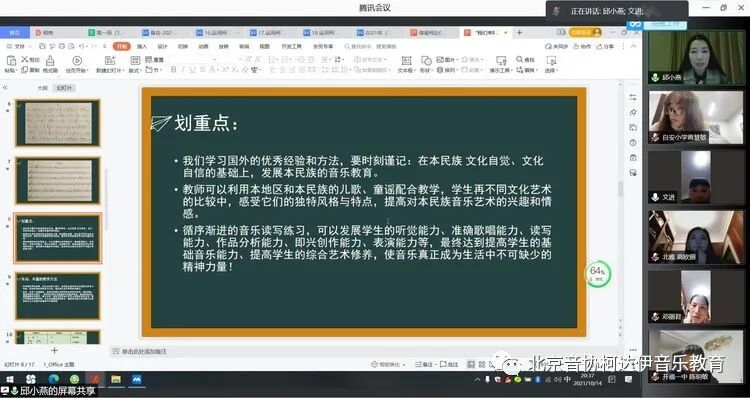Click the Collaborate (协作) icon

[583, 46]
